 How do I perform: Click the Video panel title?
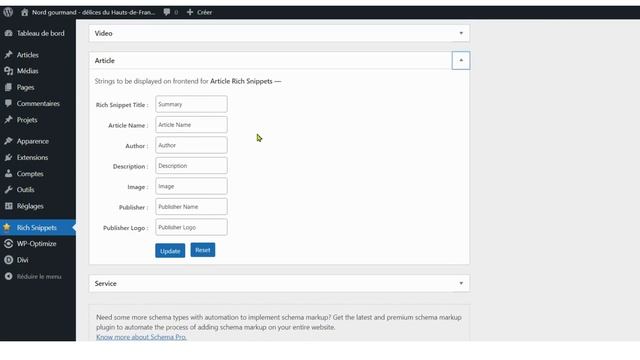103,33
